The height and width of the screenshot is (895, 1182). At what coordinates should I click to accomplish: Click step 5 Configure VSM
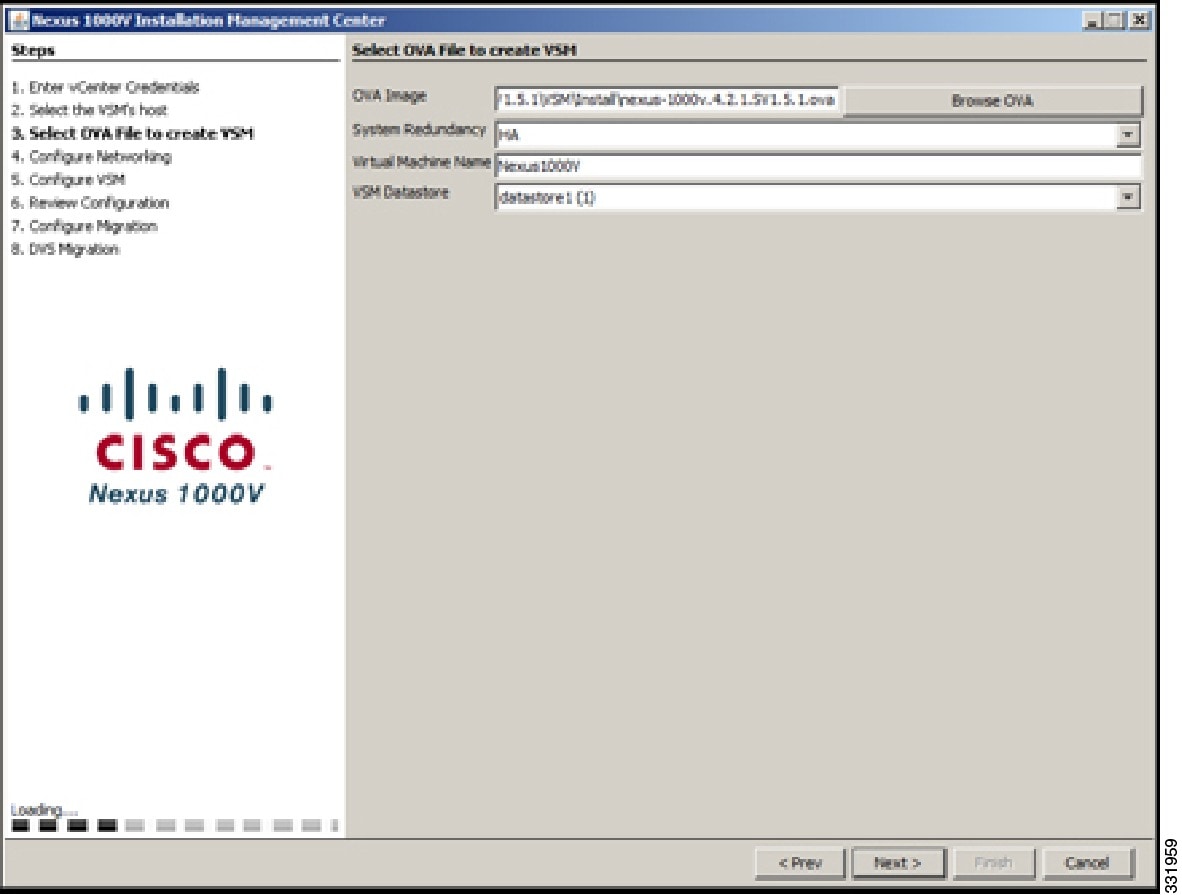69,179
